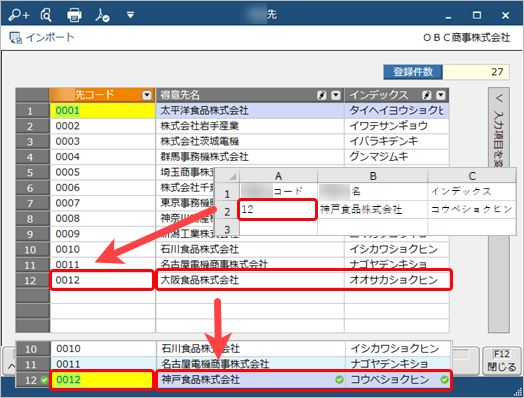Open the toolbar overflow dropdown arrow
The width and height of the screenshot is (524, 398).
[x=130, y=15]
